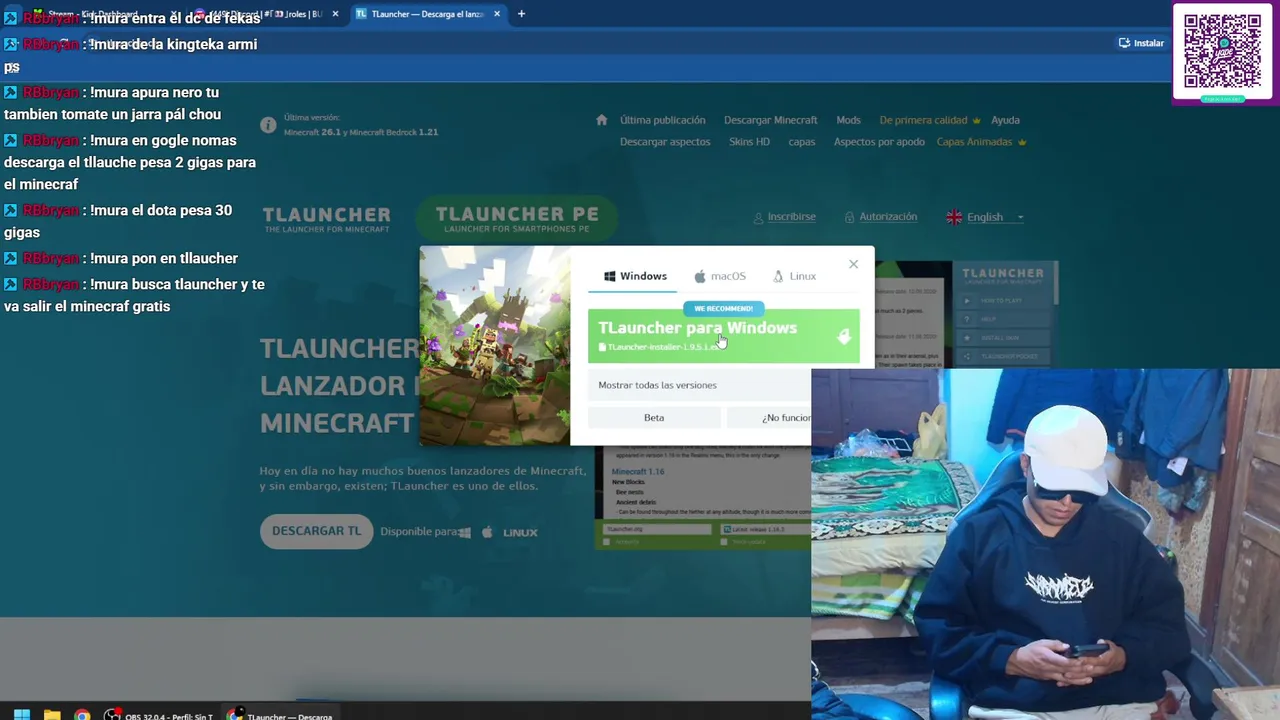Click the home icon in site navigation
Image resolution: width=1280 pixels, height=720 pixels.
(601, 120)
